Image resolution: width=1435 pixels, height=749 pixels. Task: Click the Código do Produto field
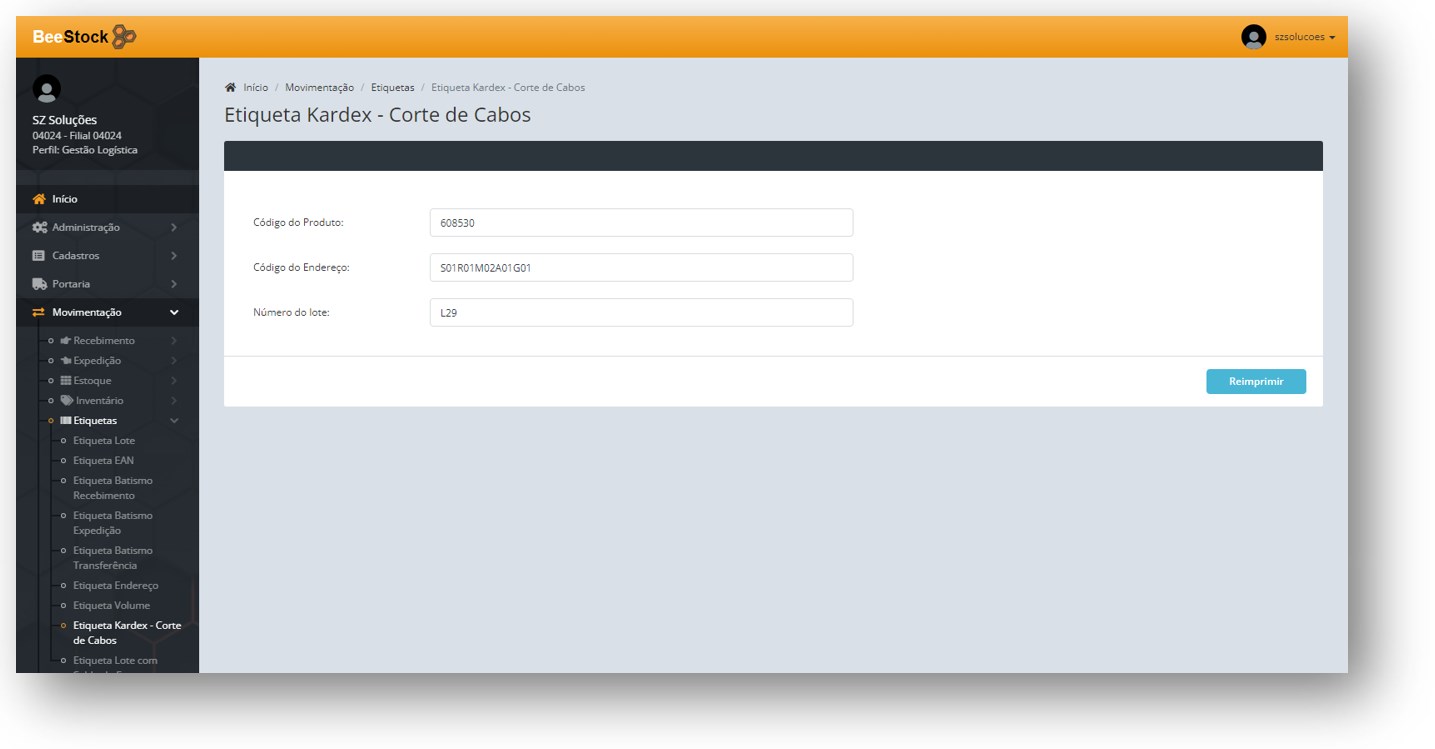(641, 223)
